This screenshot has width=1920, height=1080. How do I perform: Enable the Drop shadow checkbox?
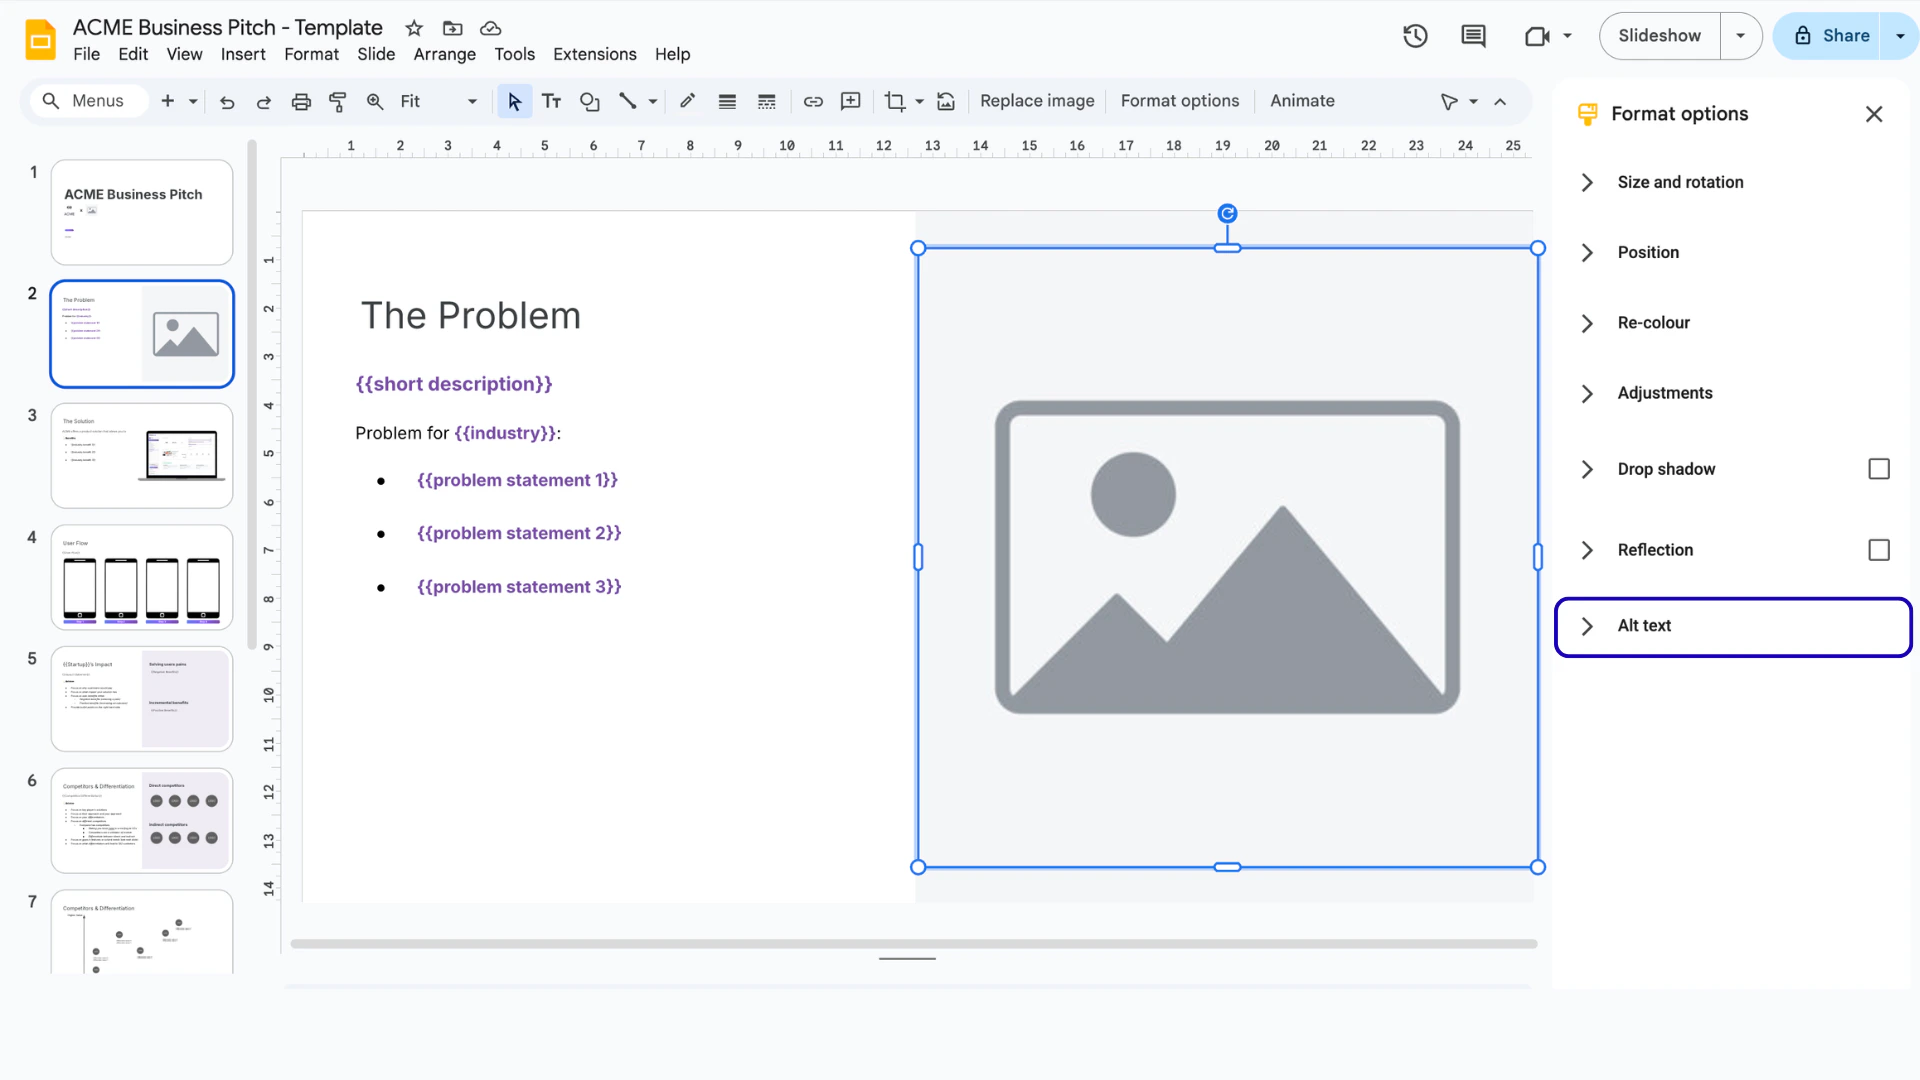[x=1878, y=469]
